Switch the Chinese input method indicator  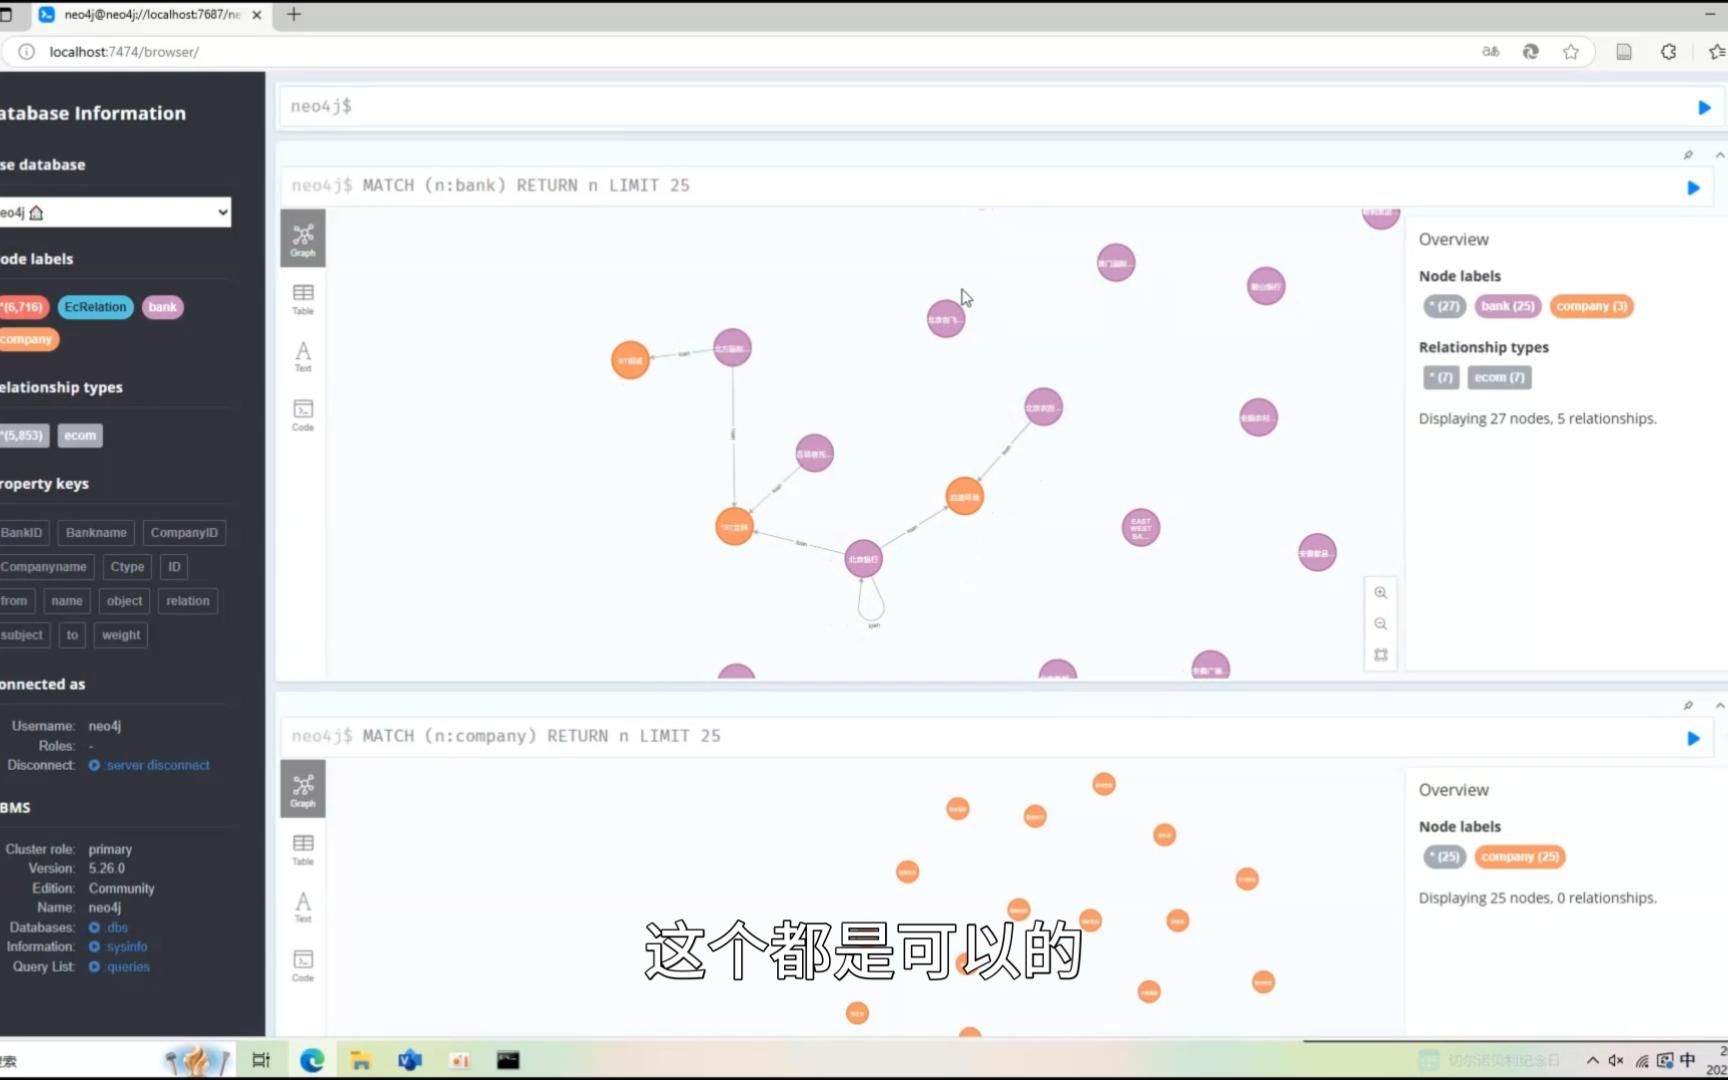click(1688, 1060)
